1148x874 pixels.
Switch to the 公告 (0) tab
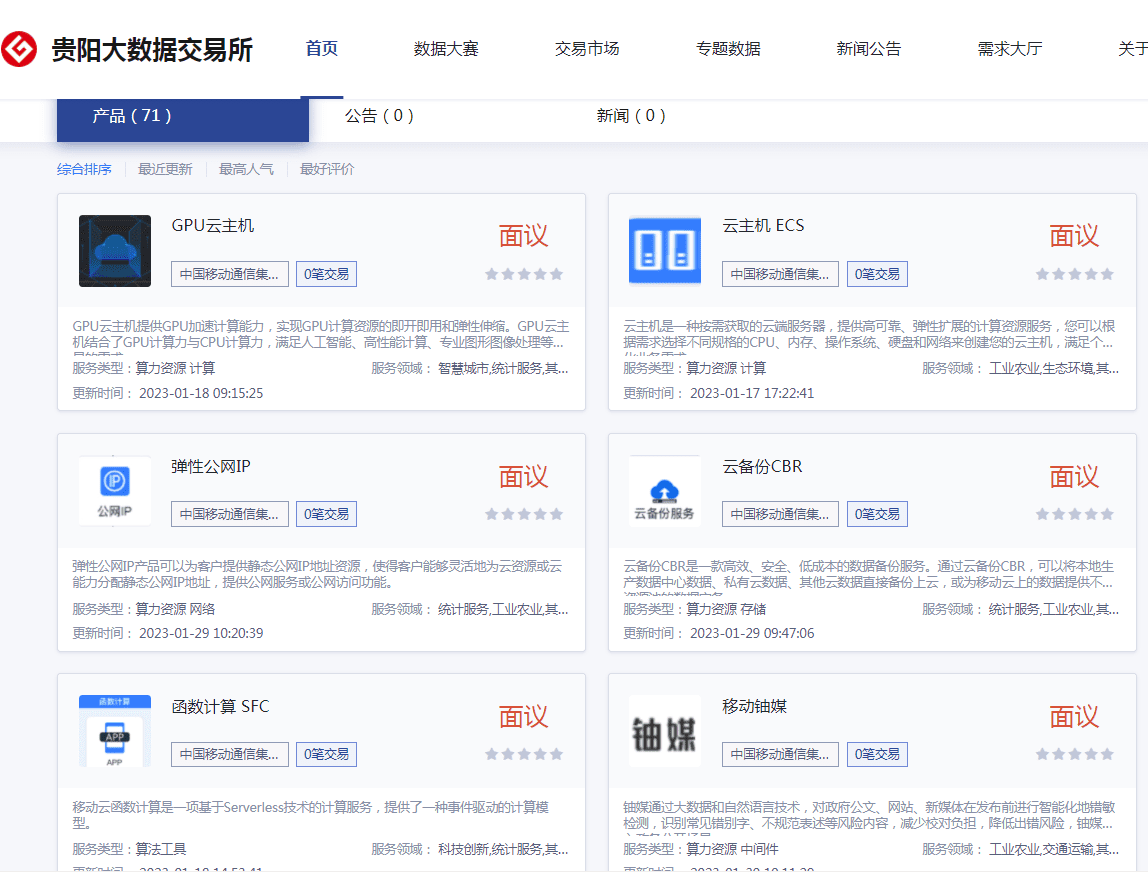(x=379, y=116)
